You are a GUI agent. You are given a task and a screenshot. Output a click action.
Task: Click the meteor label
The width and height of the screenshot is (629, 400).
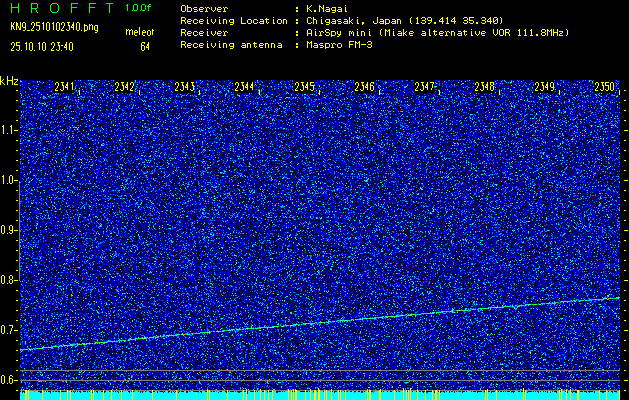[x=138, y=33]
